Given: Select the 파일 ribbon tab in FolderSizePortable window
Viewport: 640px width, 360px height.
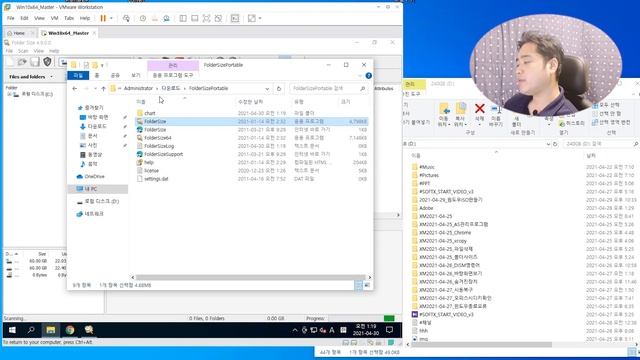Looking at the screenshot, I should 78,76.
